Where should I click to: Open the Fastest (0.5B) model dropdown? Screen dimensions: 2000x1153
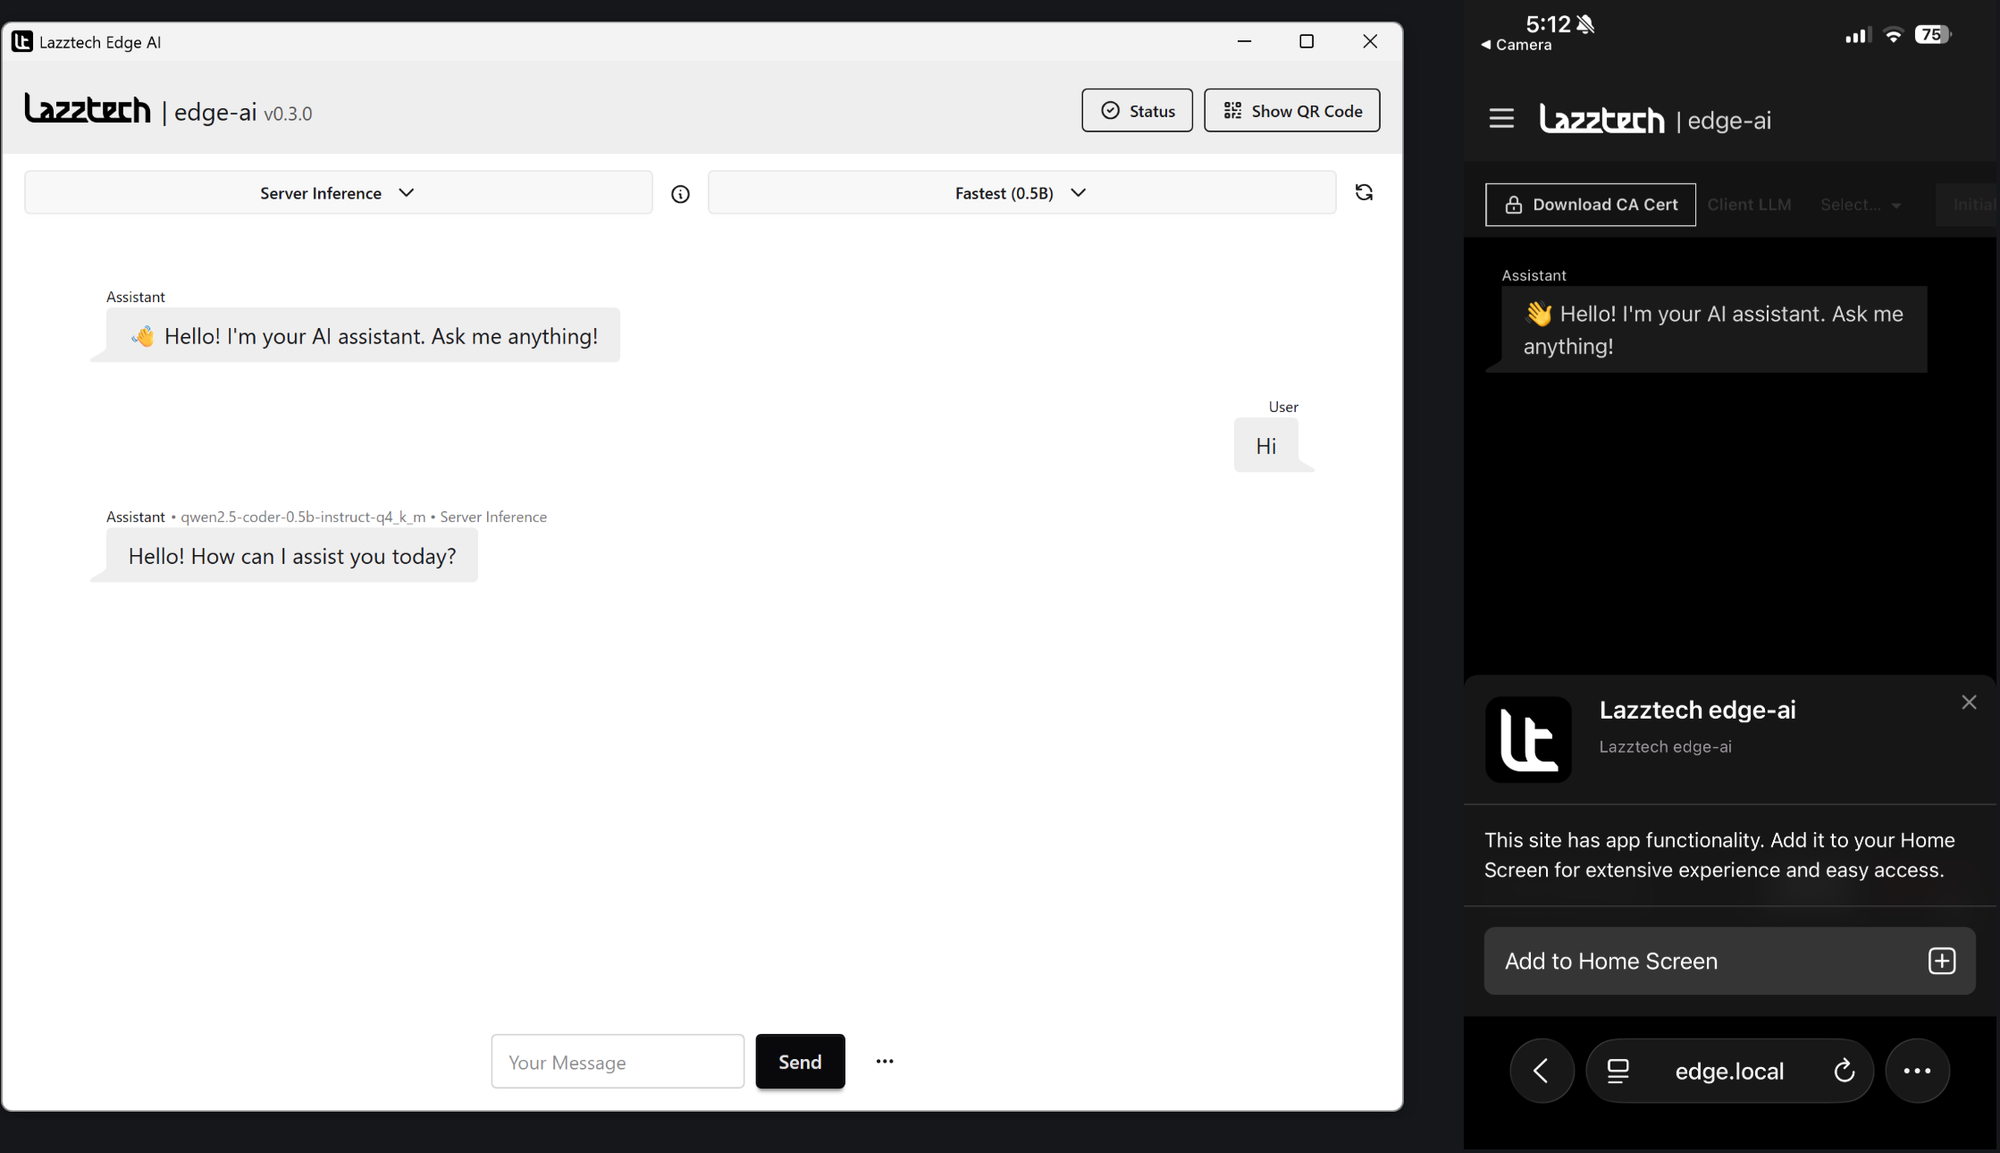point(1021,193)
